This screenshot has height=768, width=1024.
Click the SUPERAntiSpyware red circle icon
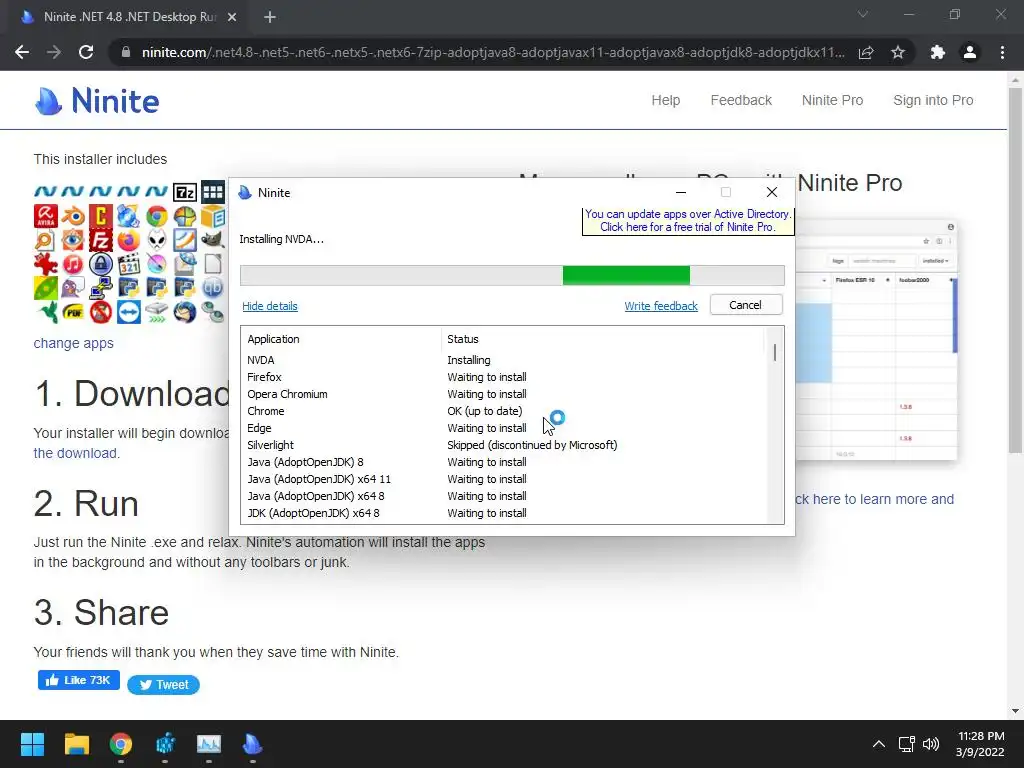tap(101, 312)
